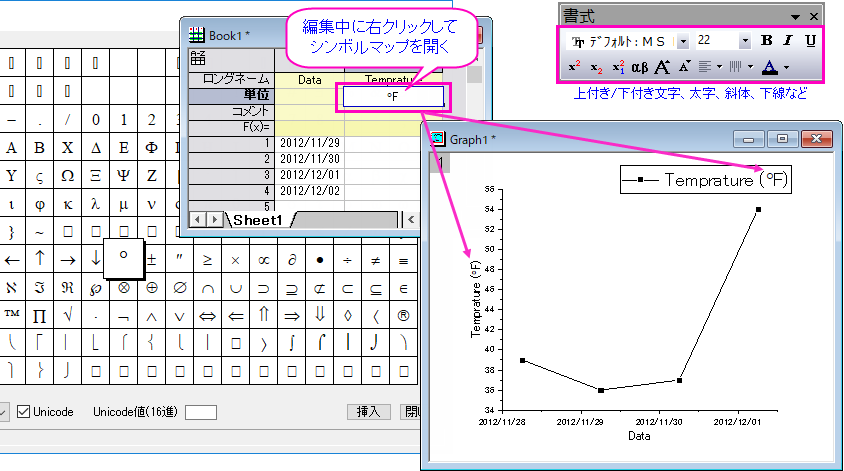The width and height of the screenshot is (844, 471).
Task: Click the 挿入 button
Action: tap(368, 412)
